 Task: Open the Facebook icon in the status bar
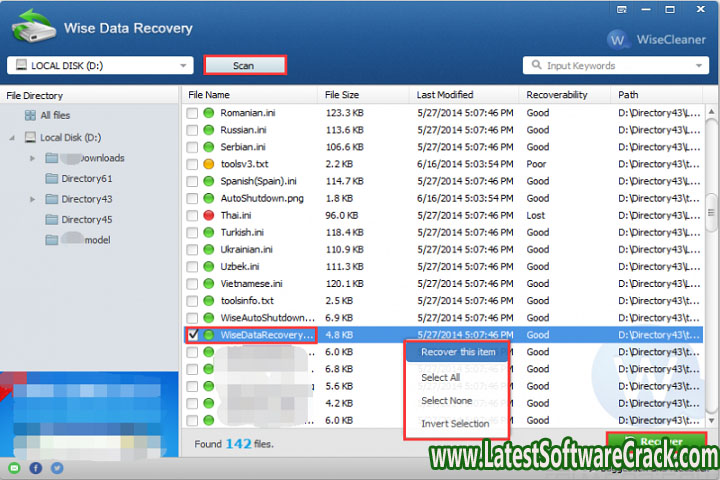click(35, 468)
